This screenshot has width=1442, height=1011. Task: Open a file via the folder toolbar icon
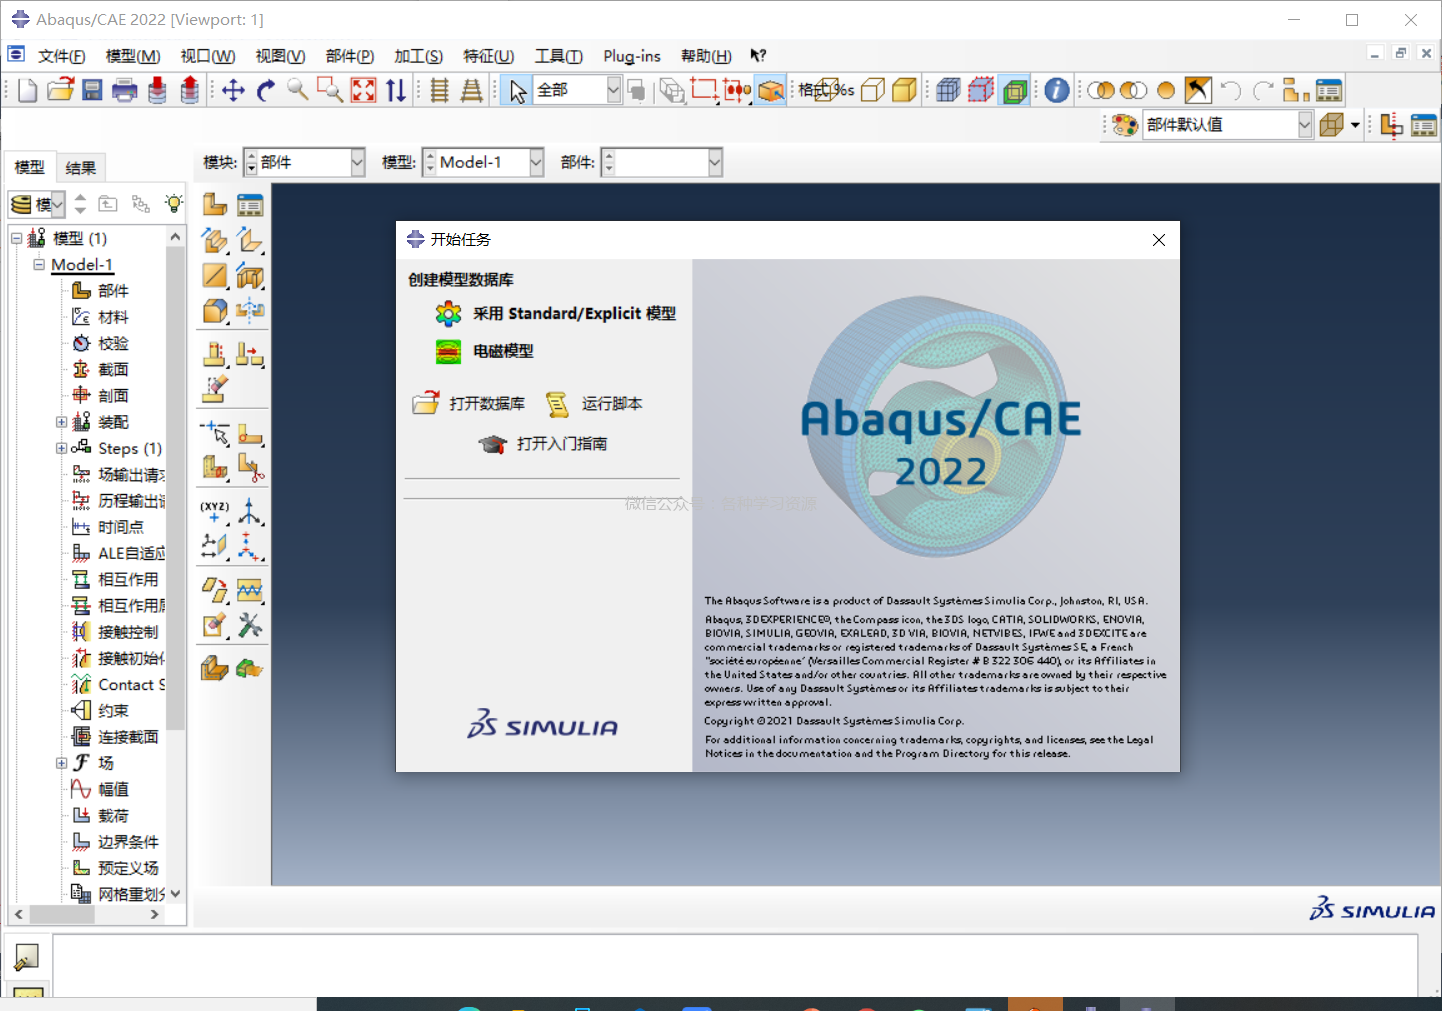[60, 90]
